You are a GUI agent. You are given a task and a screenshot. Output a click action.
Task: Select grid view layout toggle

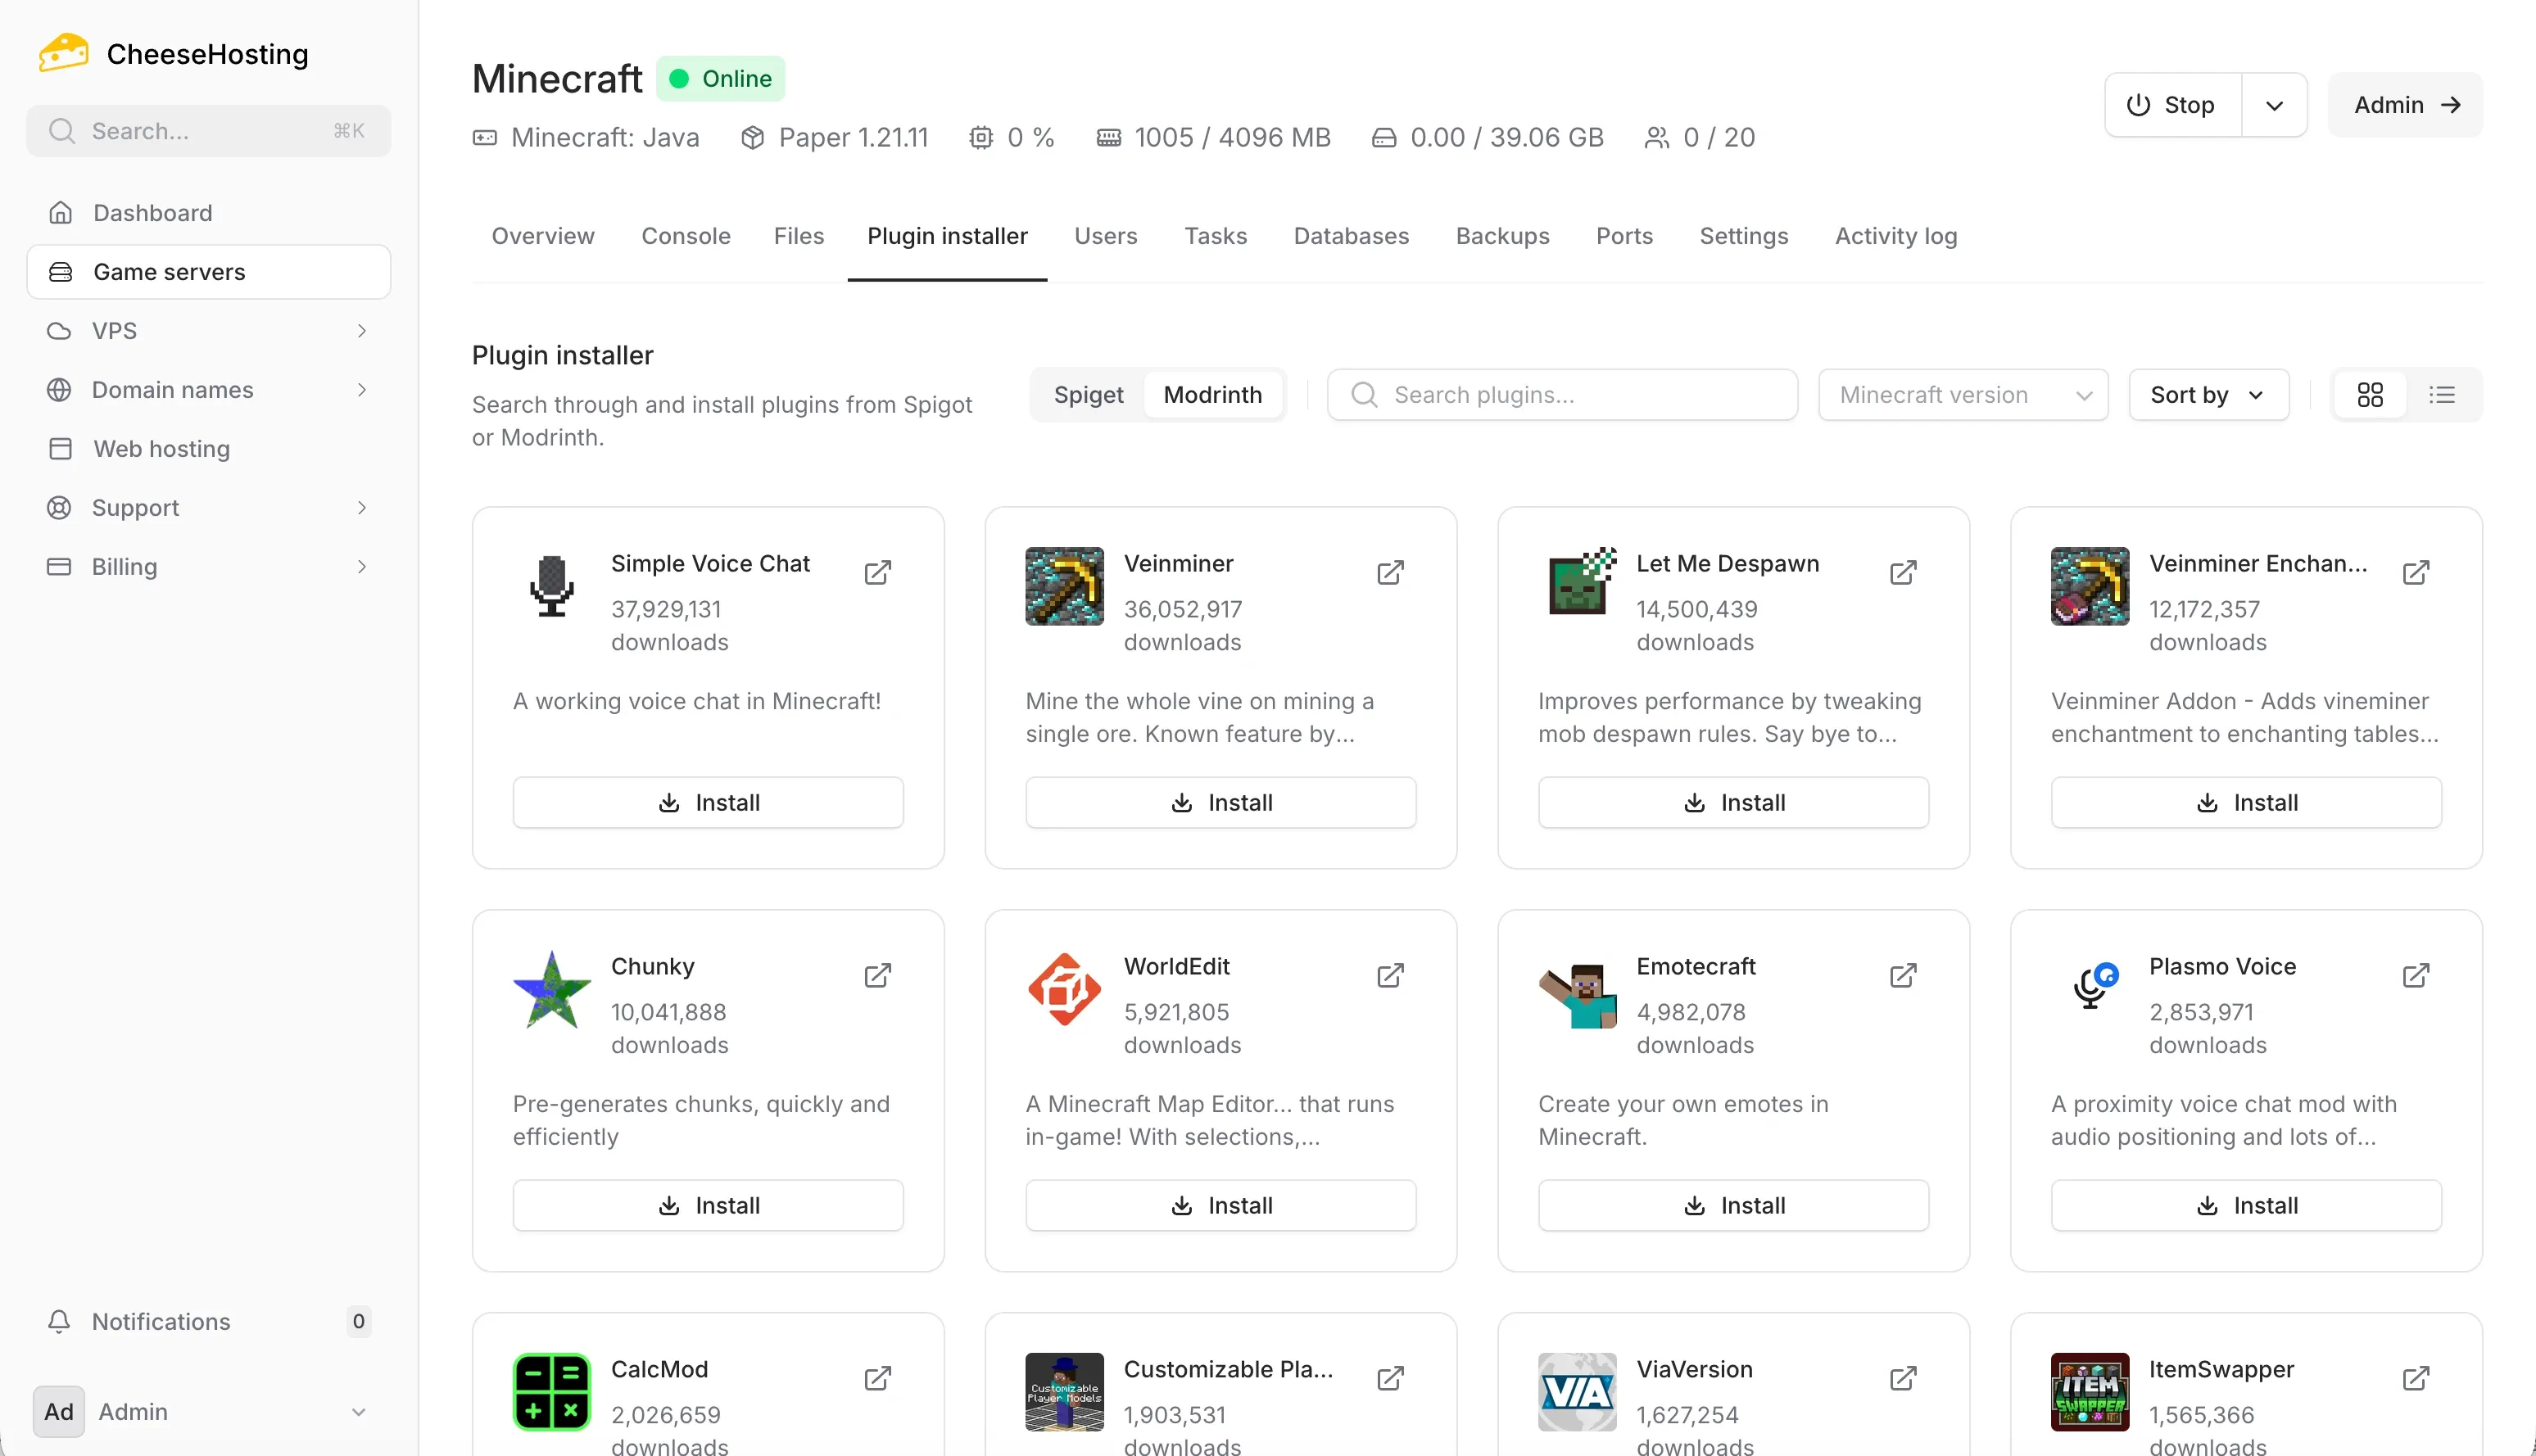pyautogui.click(x=2370, y=394)
